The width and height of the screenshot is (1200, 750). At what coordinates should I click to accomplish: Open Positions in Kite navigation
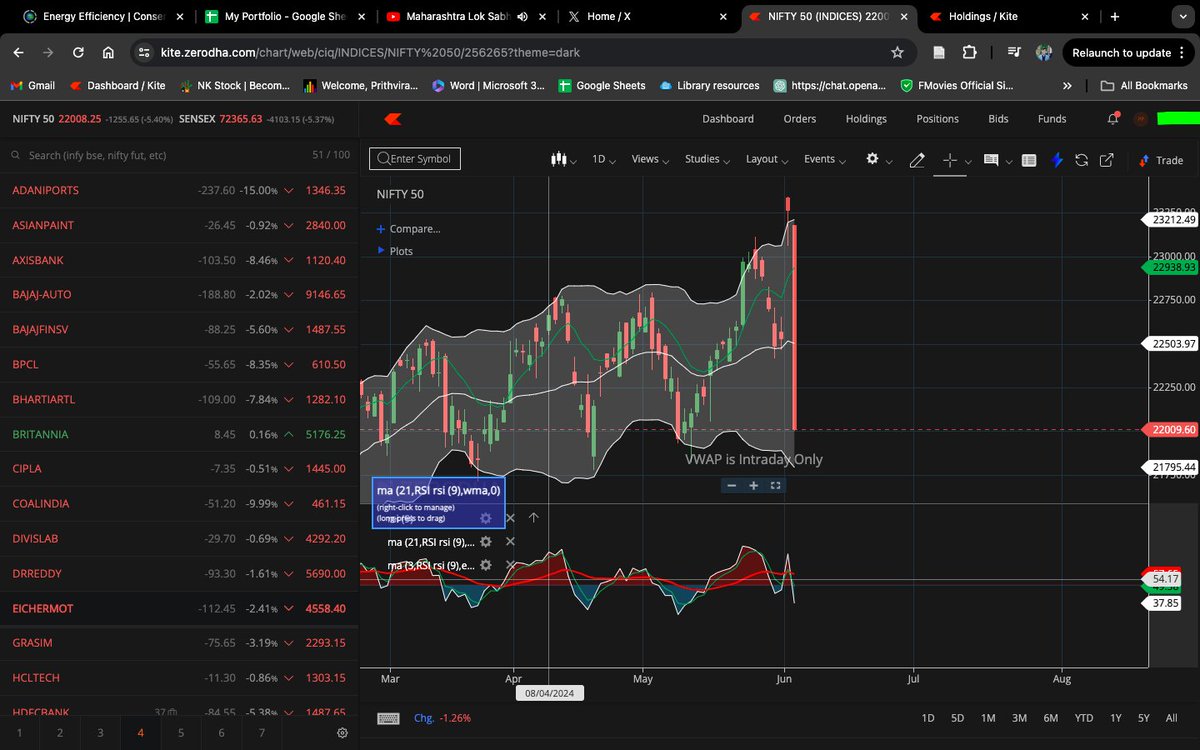(x=938, y=119)
